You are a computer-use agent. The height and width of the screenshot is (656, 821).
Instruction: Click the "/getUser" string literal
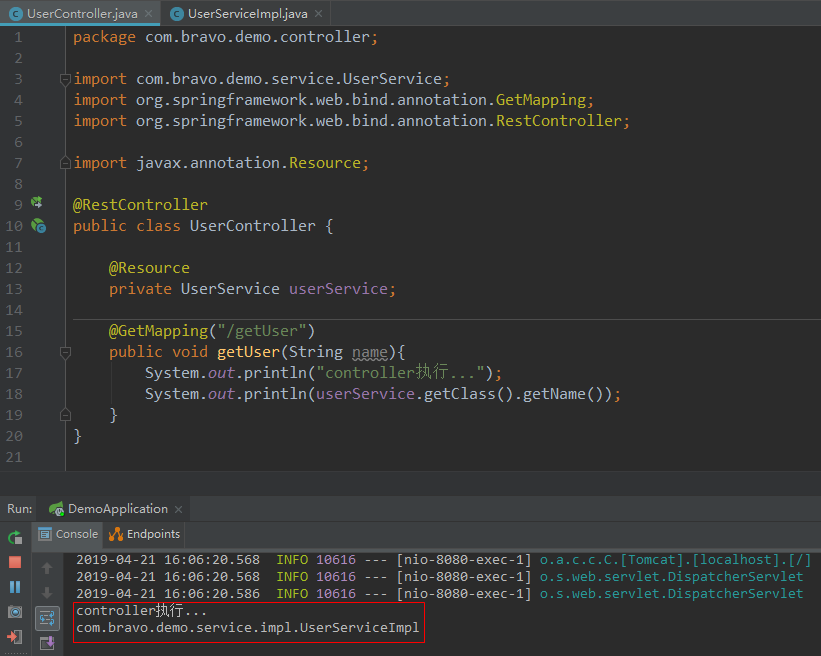coord(262,331)
